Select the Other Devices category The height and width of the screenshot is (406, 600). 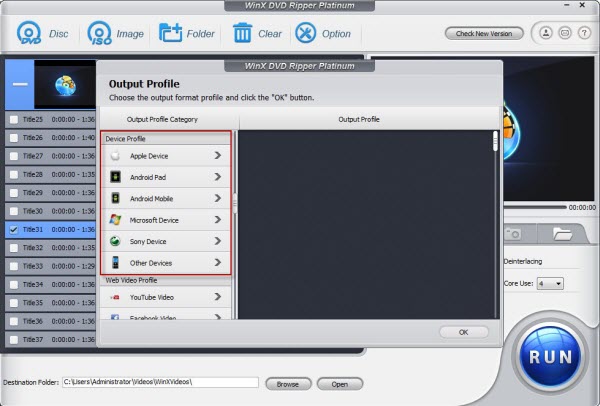(x=166, y=263)
